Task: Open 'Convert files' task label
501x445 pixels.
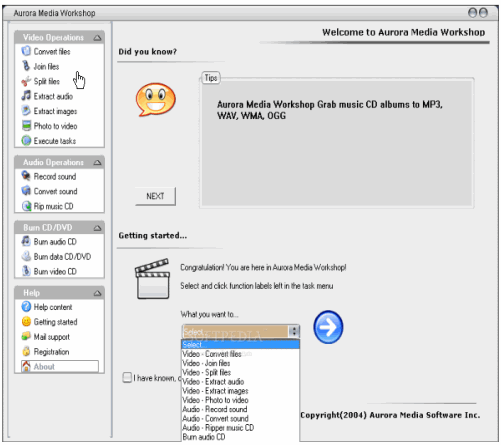Action: (x=52, y=52)
